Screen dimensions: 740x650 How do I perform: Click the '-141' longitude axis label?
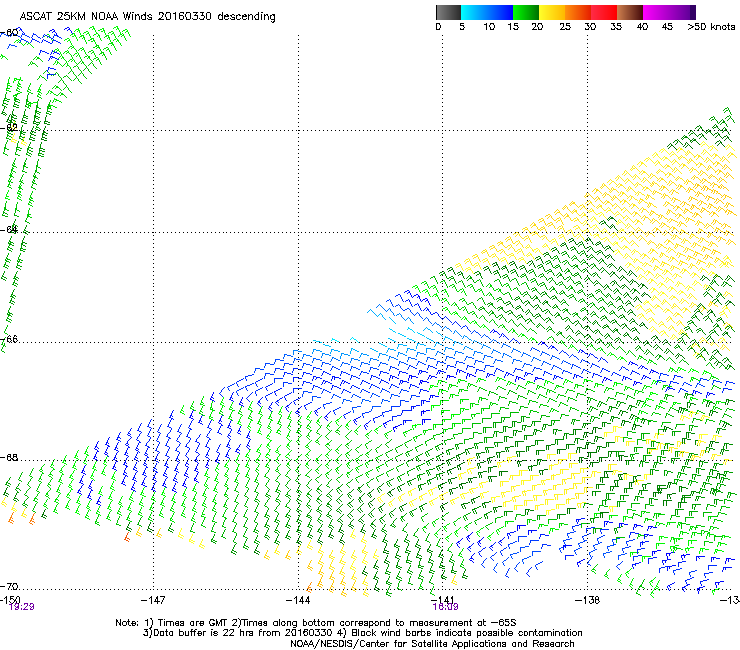point(443,599)
